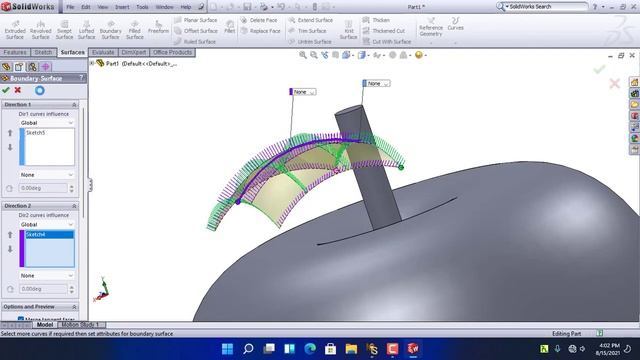Open the Insert menu
This screenshot has height=360, width=640.
coord(122,7)
